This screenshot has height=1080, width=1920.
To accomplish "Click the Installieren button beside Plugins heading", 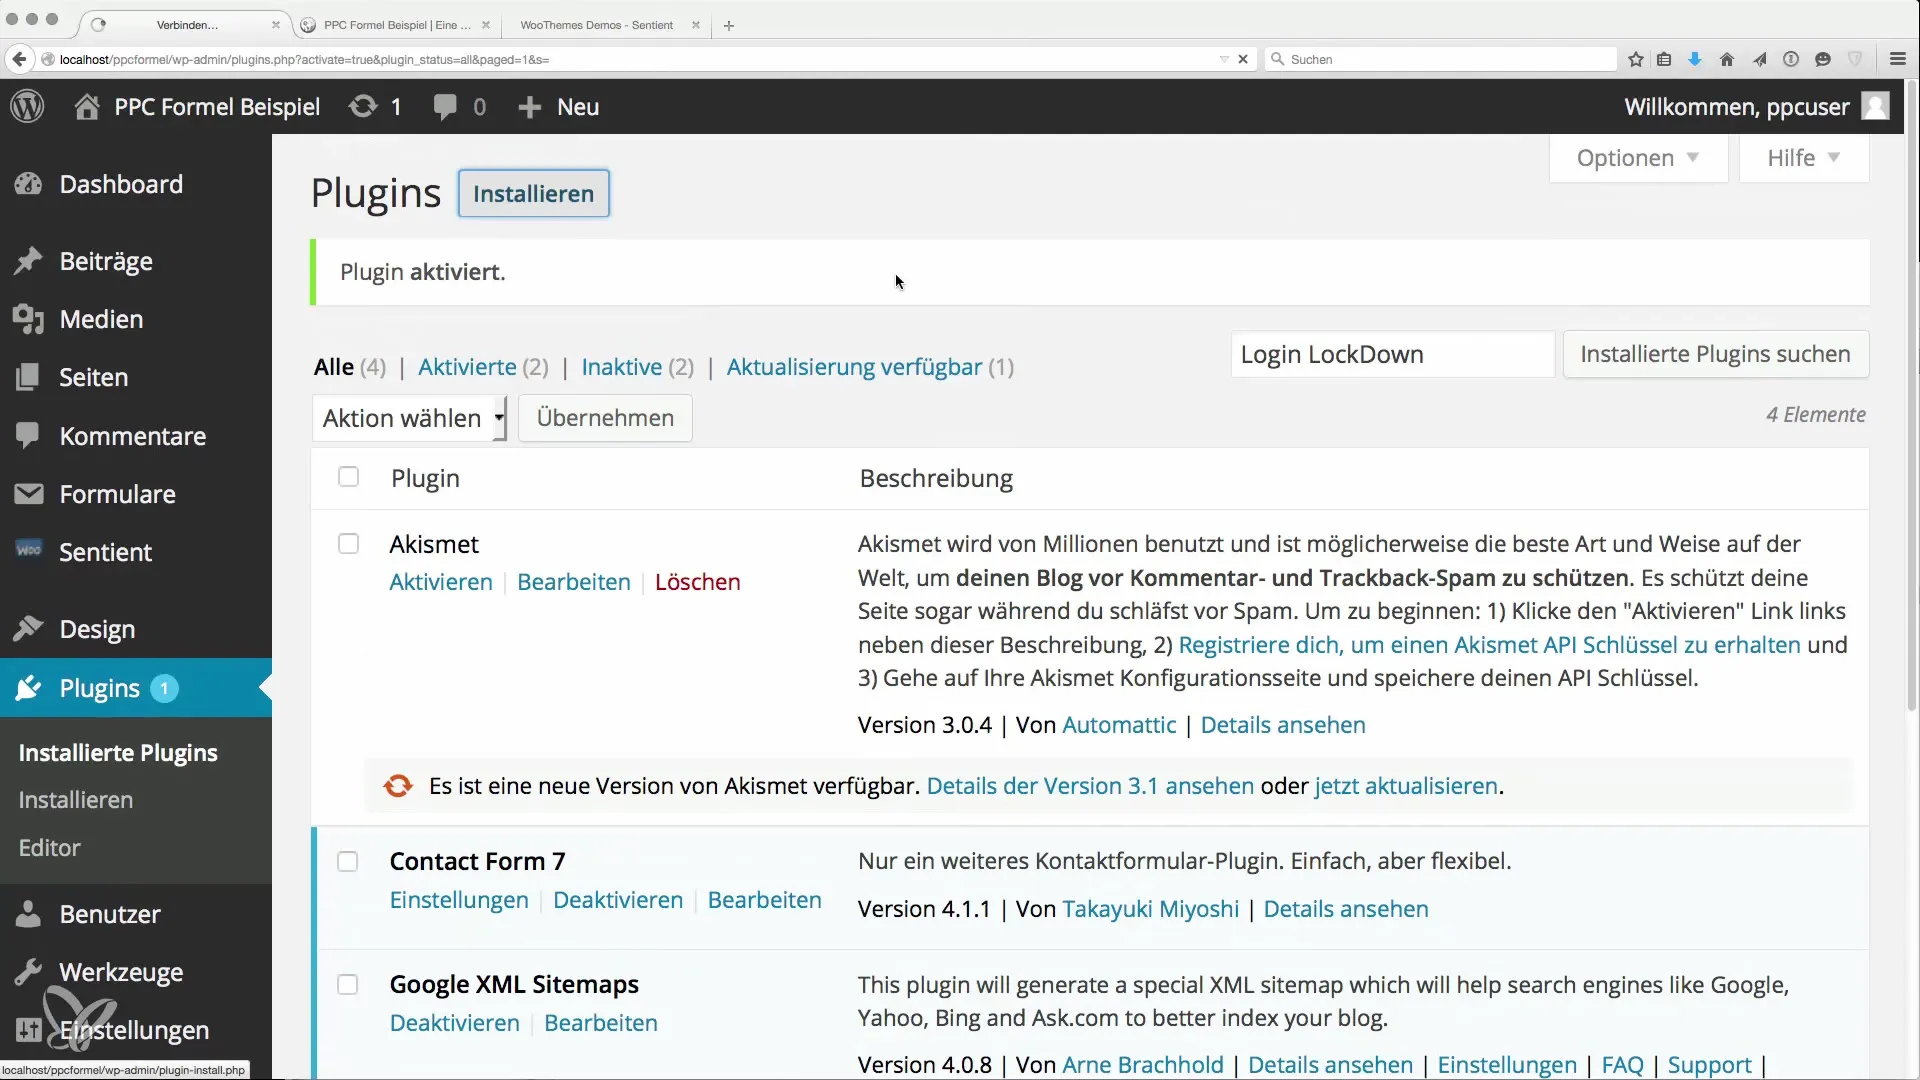I will click(x=533, y=194).
